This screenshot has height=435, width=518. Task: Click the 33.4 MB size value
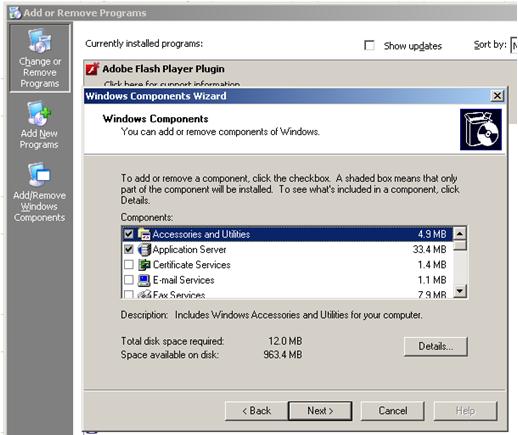[x=429, y=249]
